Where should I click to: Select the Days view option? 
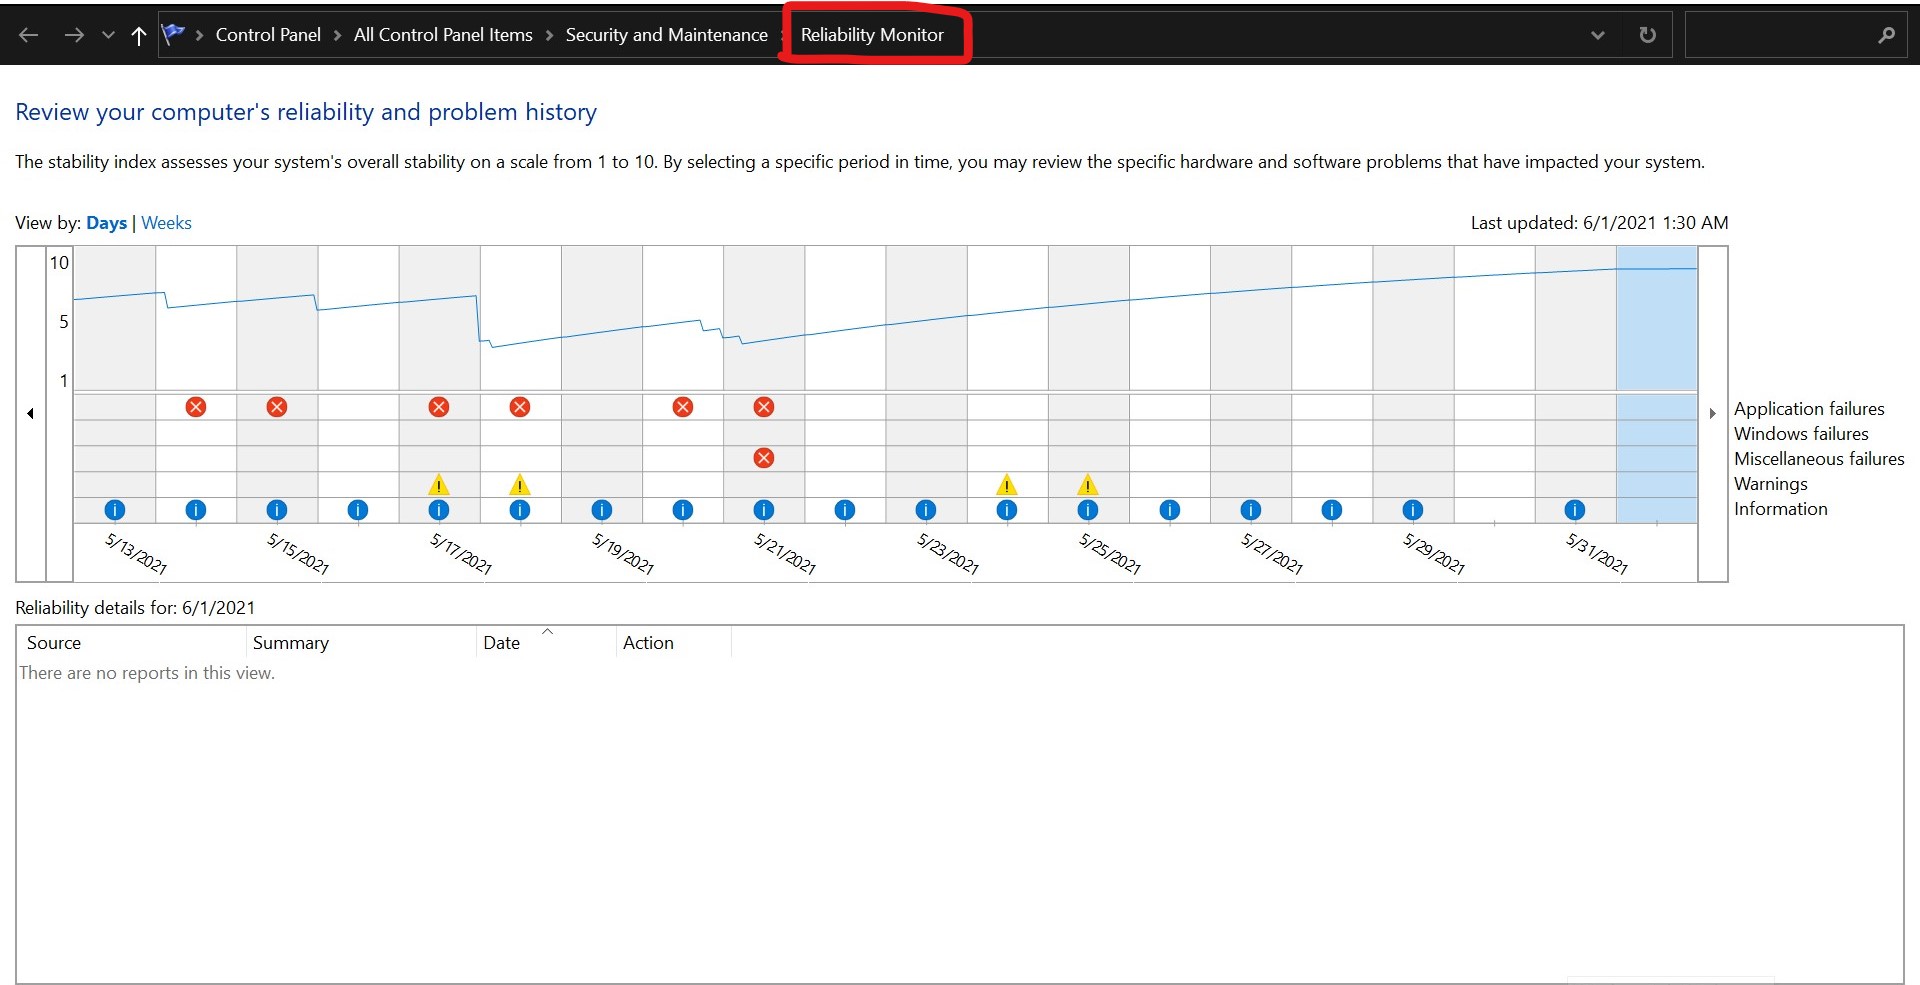(106, 222)
